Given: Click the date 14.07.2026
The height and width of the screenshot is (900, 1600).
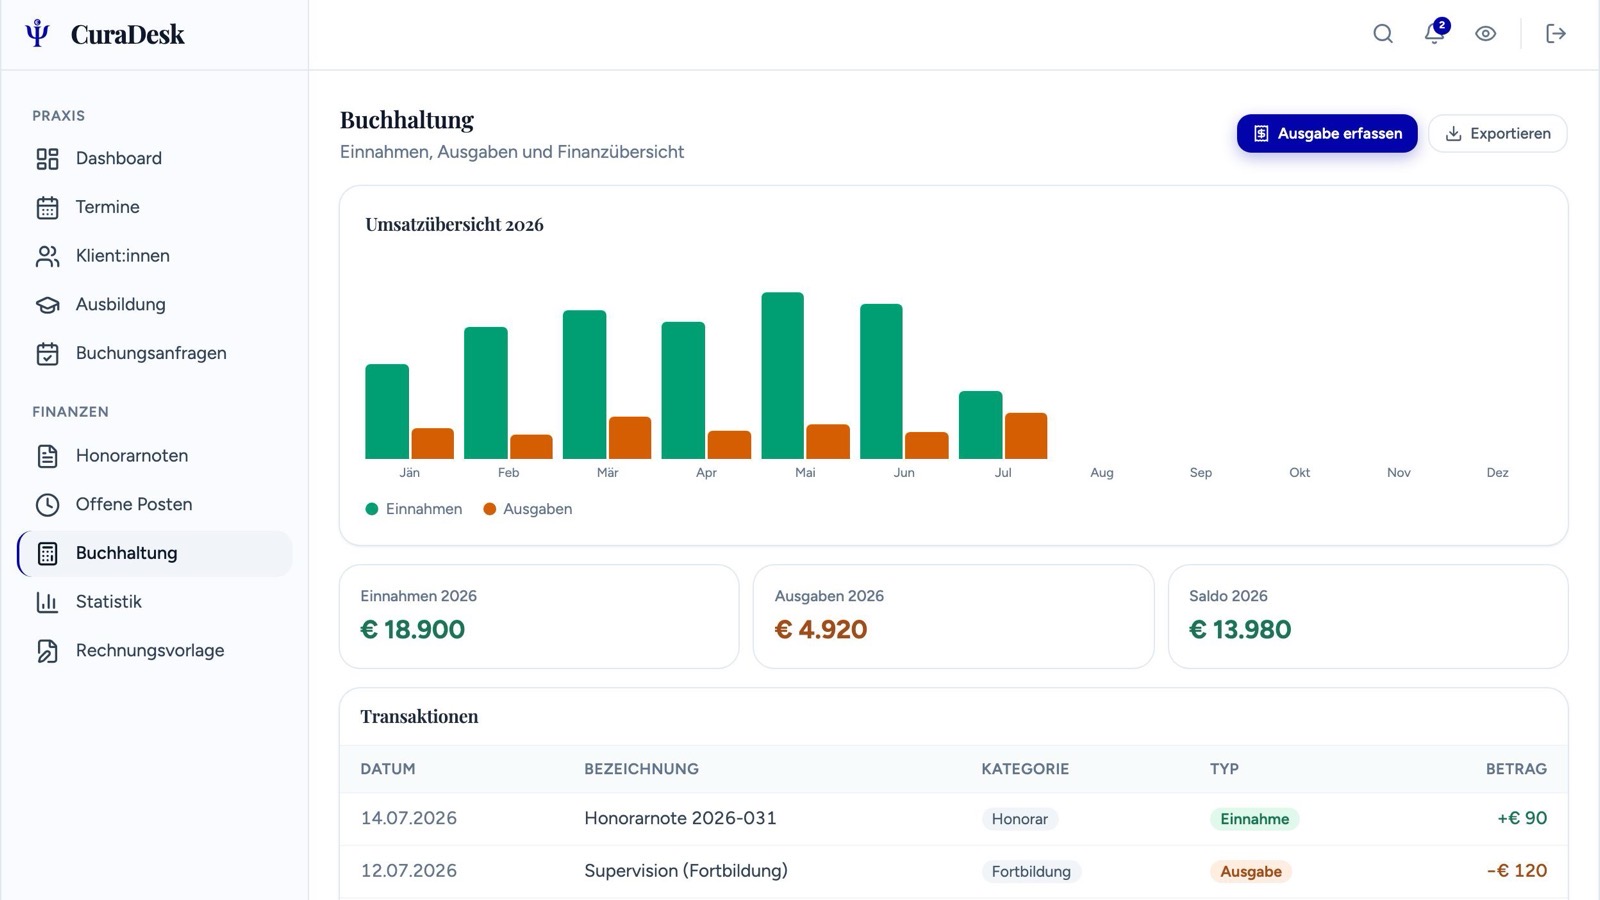Looking at the screenshot, I should click(x=409, y=818).
